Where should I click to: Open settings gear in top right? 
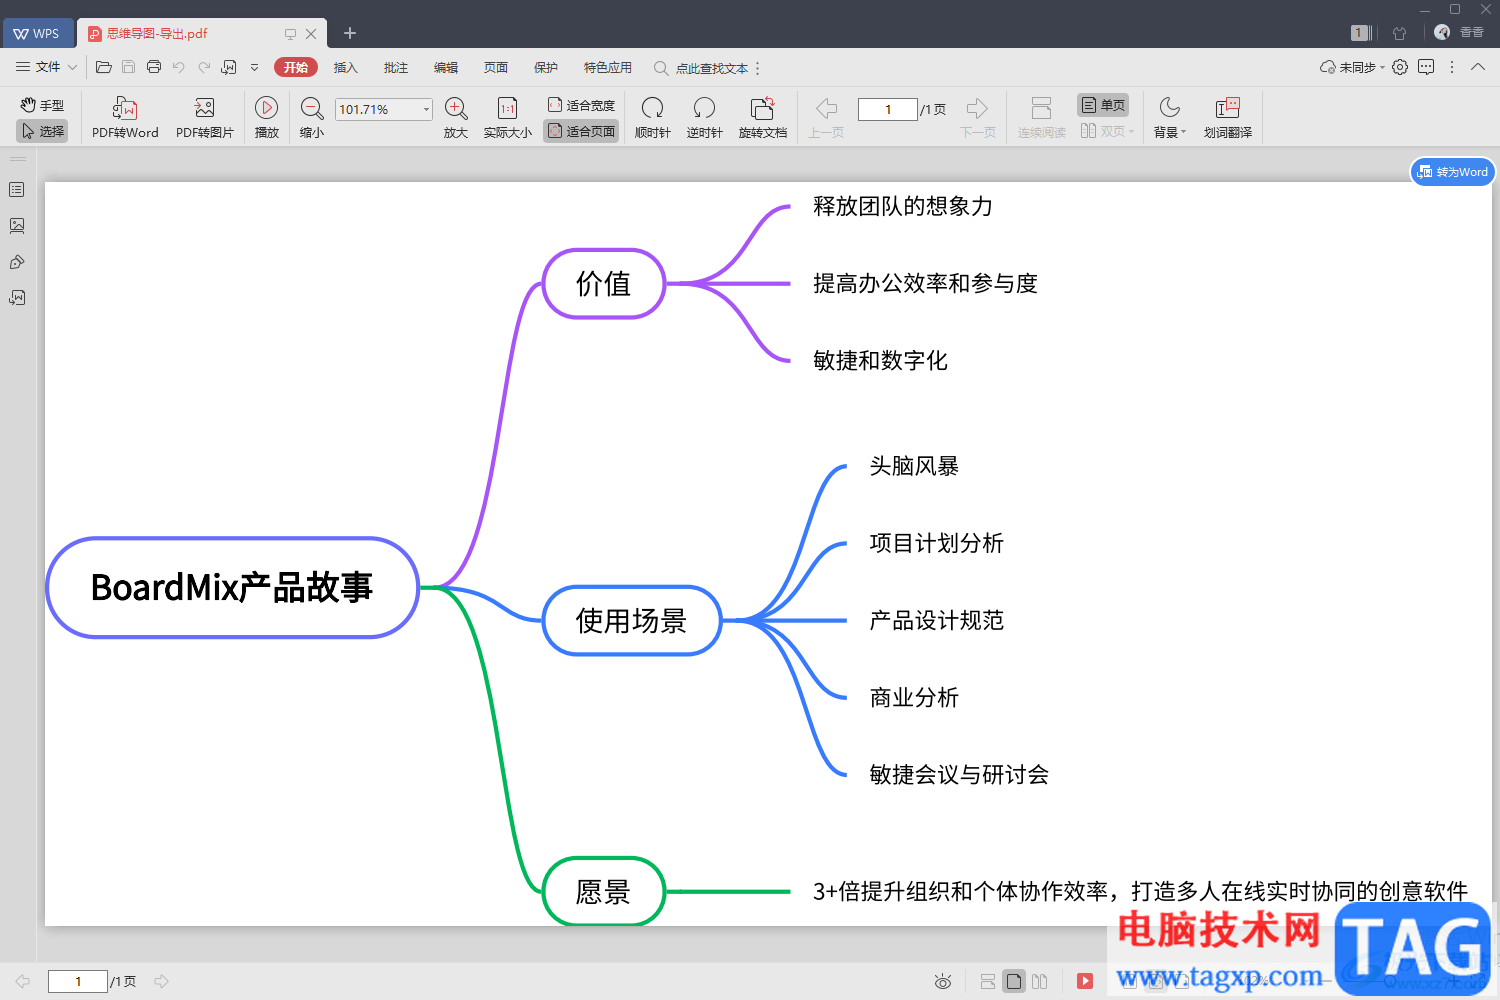(1400, 67)
